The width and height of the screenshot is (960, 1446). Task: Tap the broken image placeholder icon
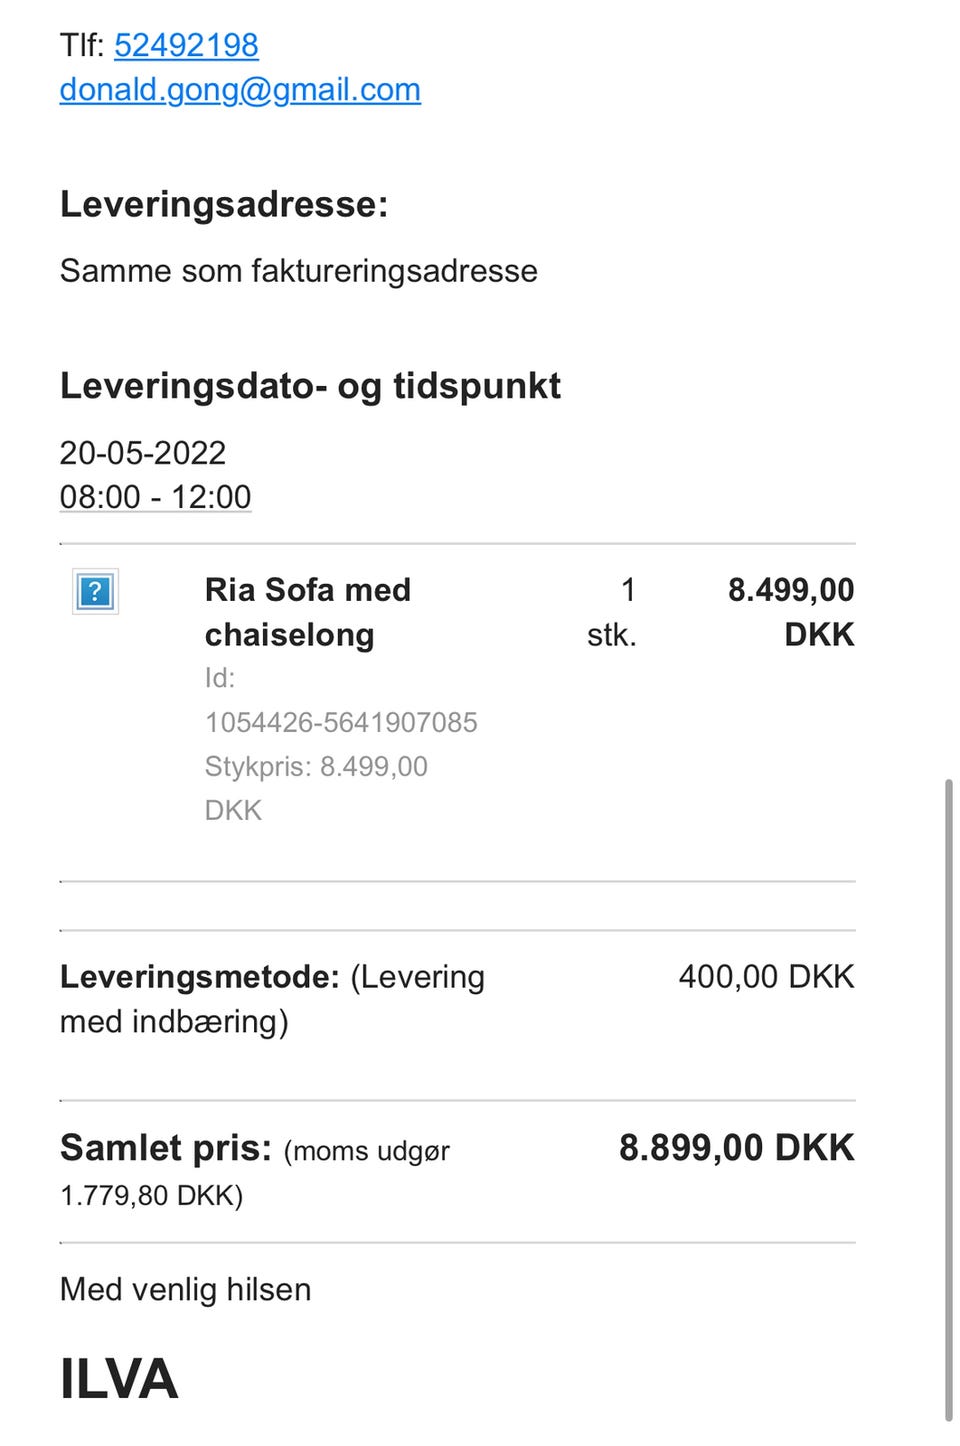point(95,591)
